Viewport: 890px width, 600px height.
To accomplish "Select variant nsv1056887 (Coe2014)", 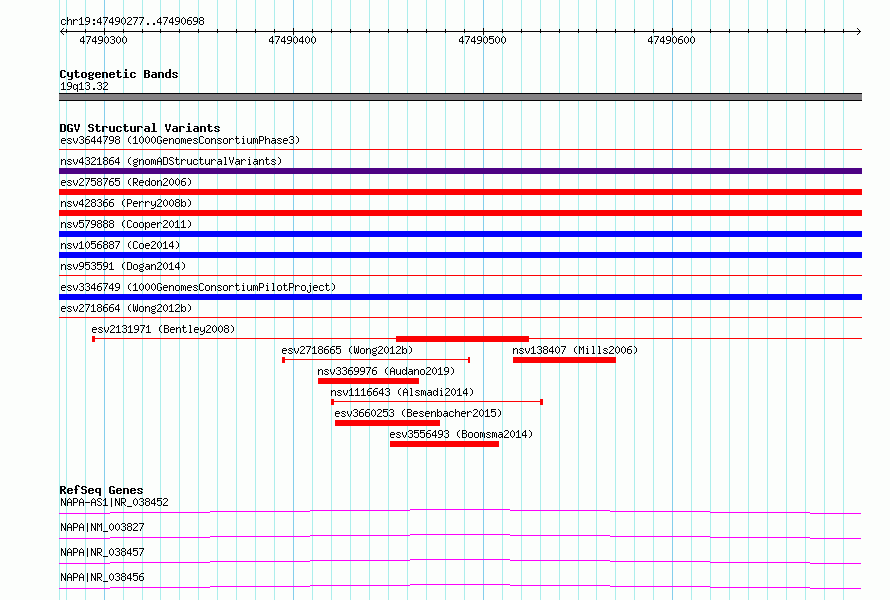I will coord(120,245).
